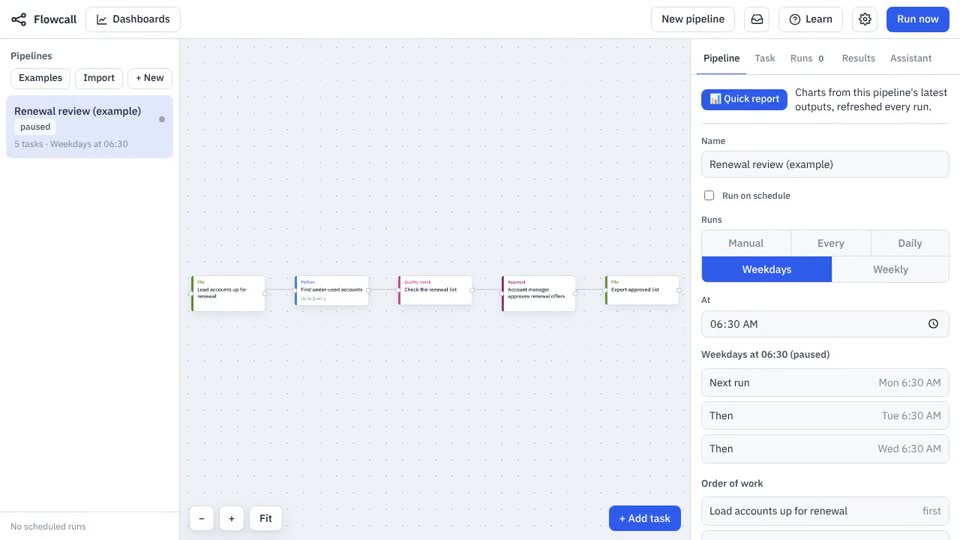The width and height of the screenshot is (960, 540).
Task: Zoom out the canvas with minus button
Action: click(201, 519)
